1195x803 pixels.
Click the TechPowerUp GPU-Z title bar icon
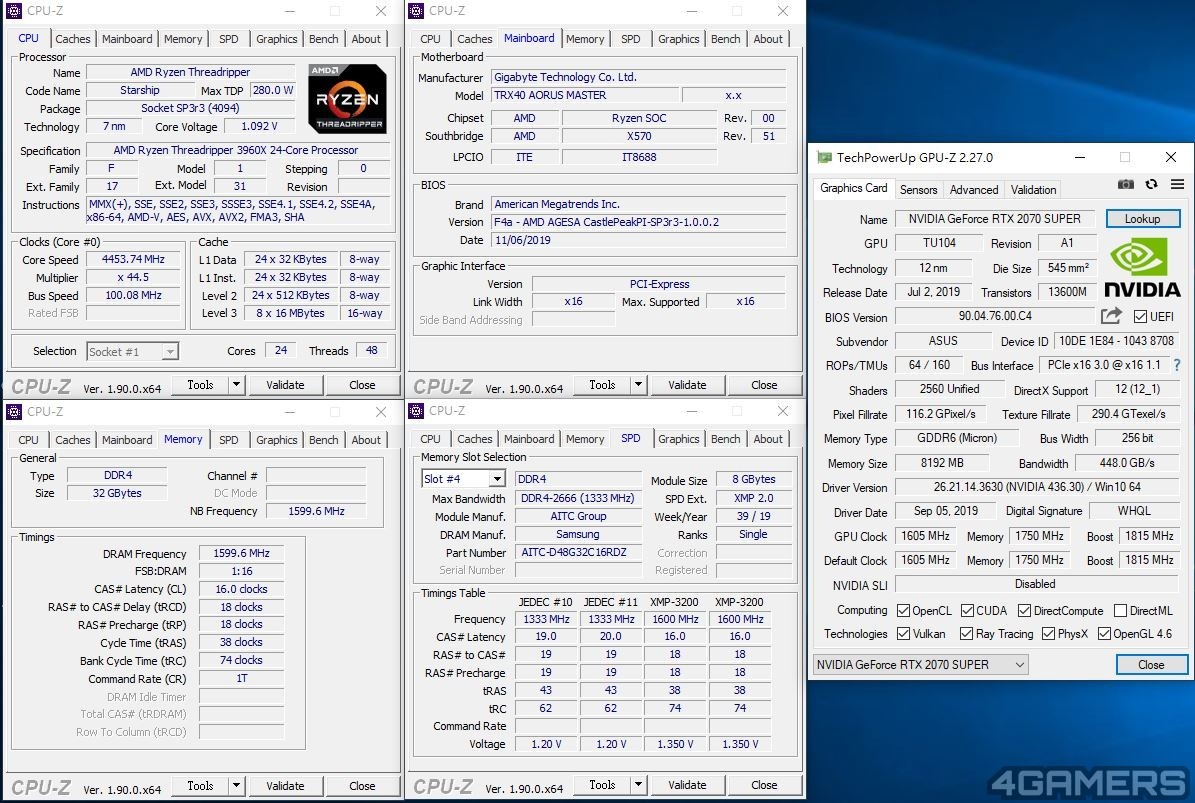click(824, 158)
